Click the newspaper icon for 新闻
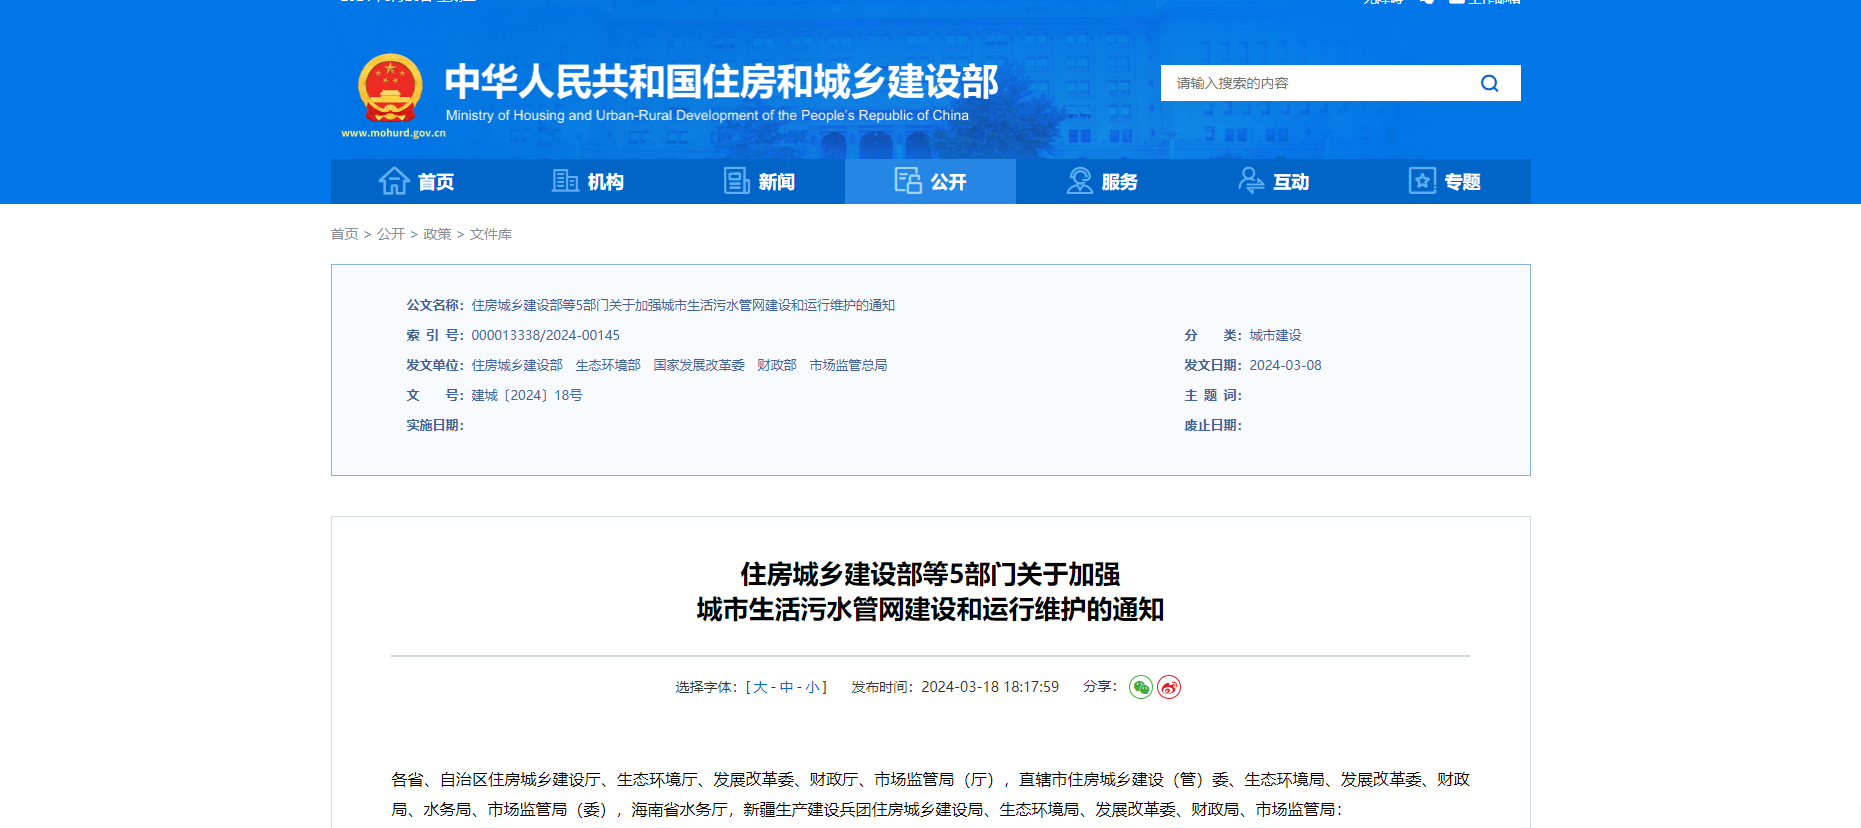This screenshot has height=828, width=1861. 736,181
